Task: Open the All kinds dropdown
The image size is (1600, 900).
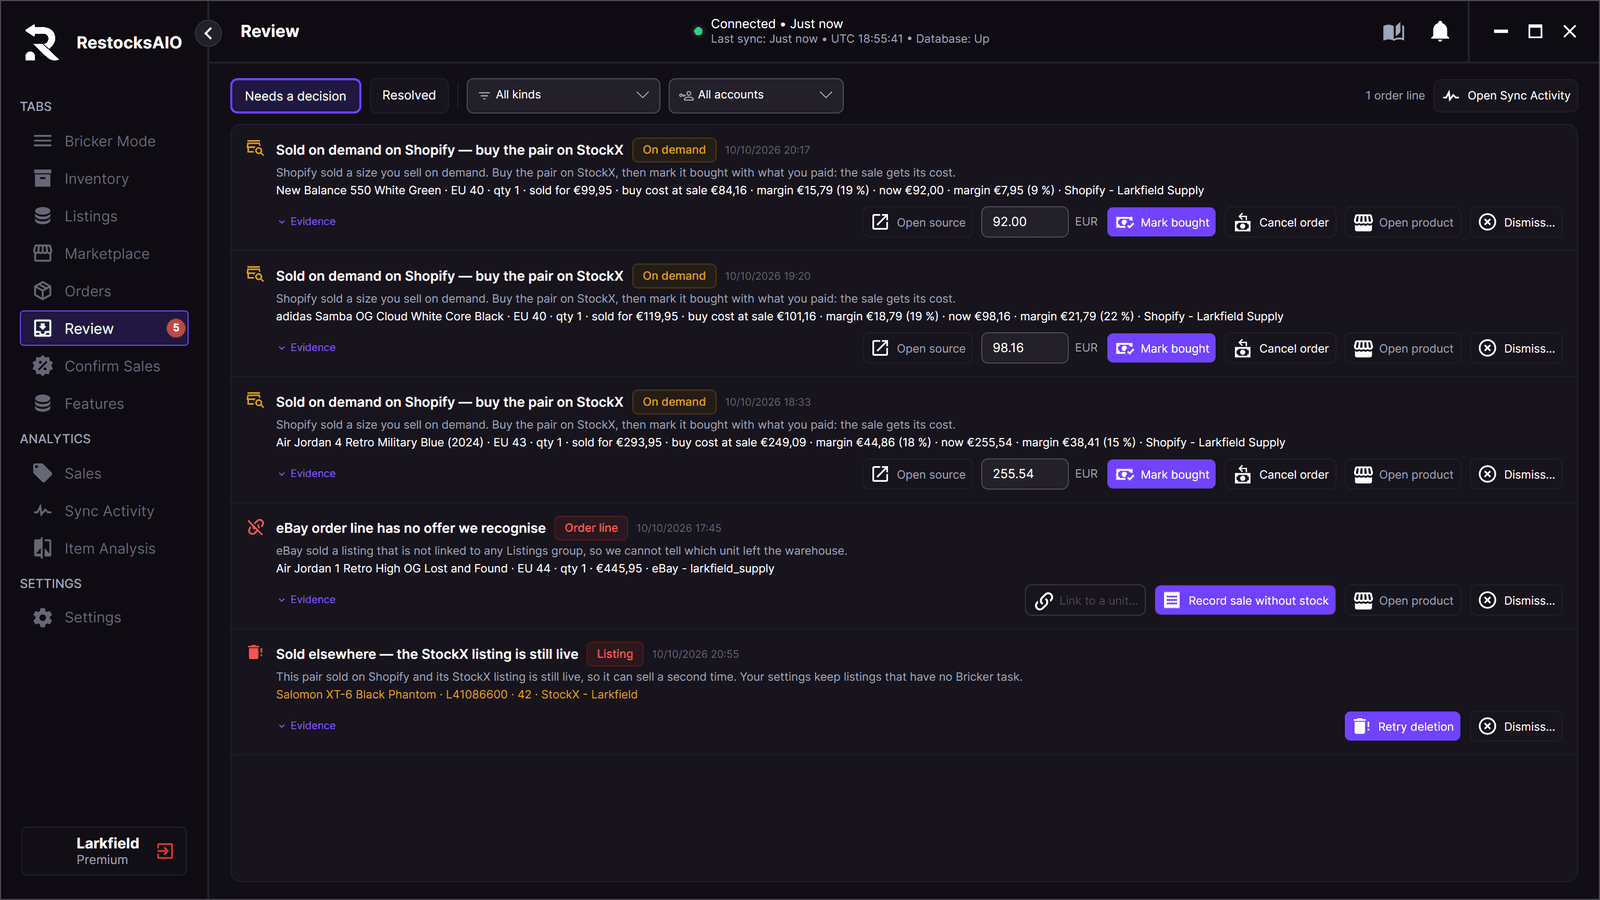Action: [x=563, y=96]
